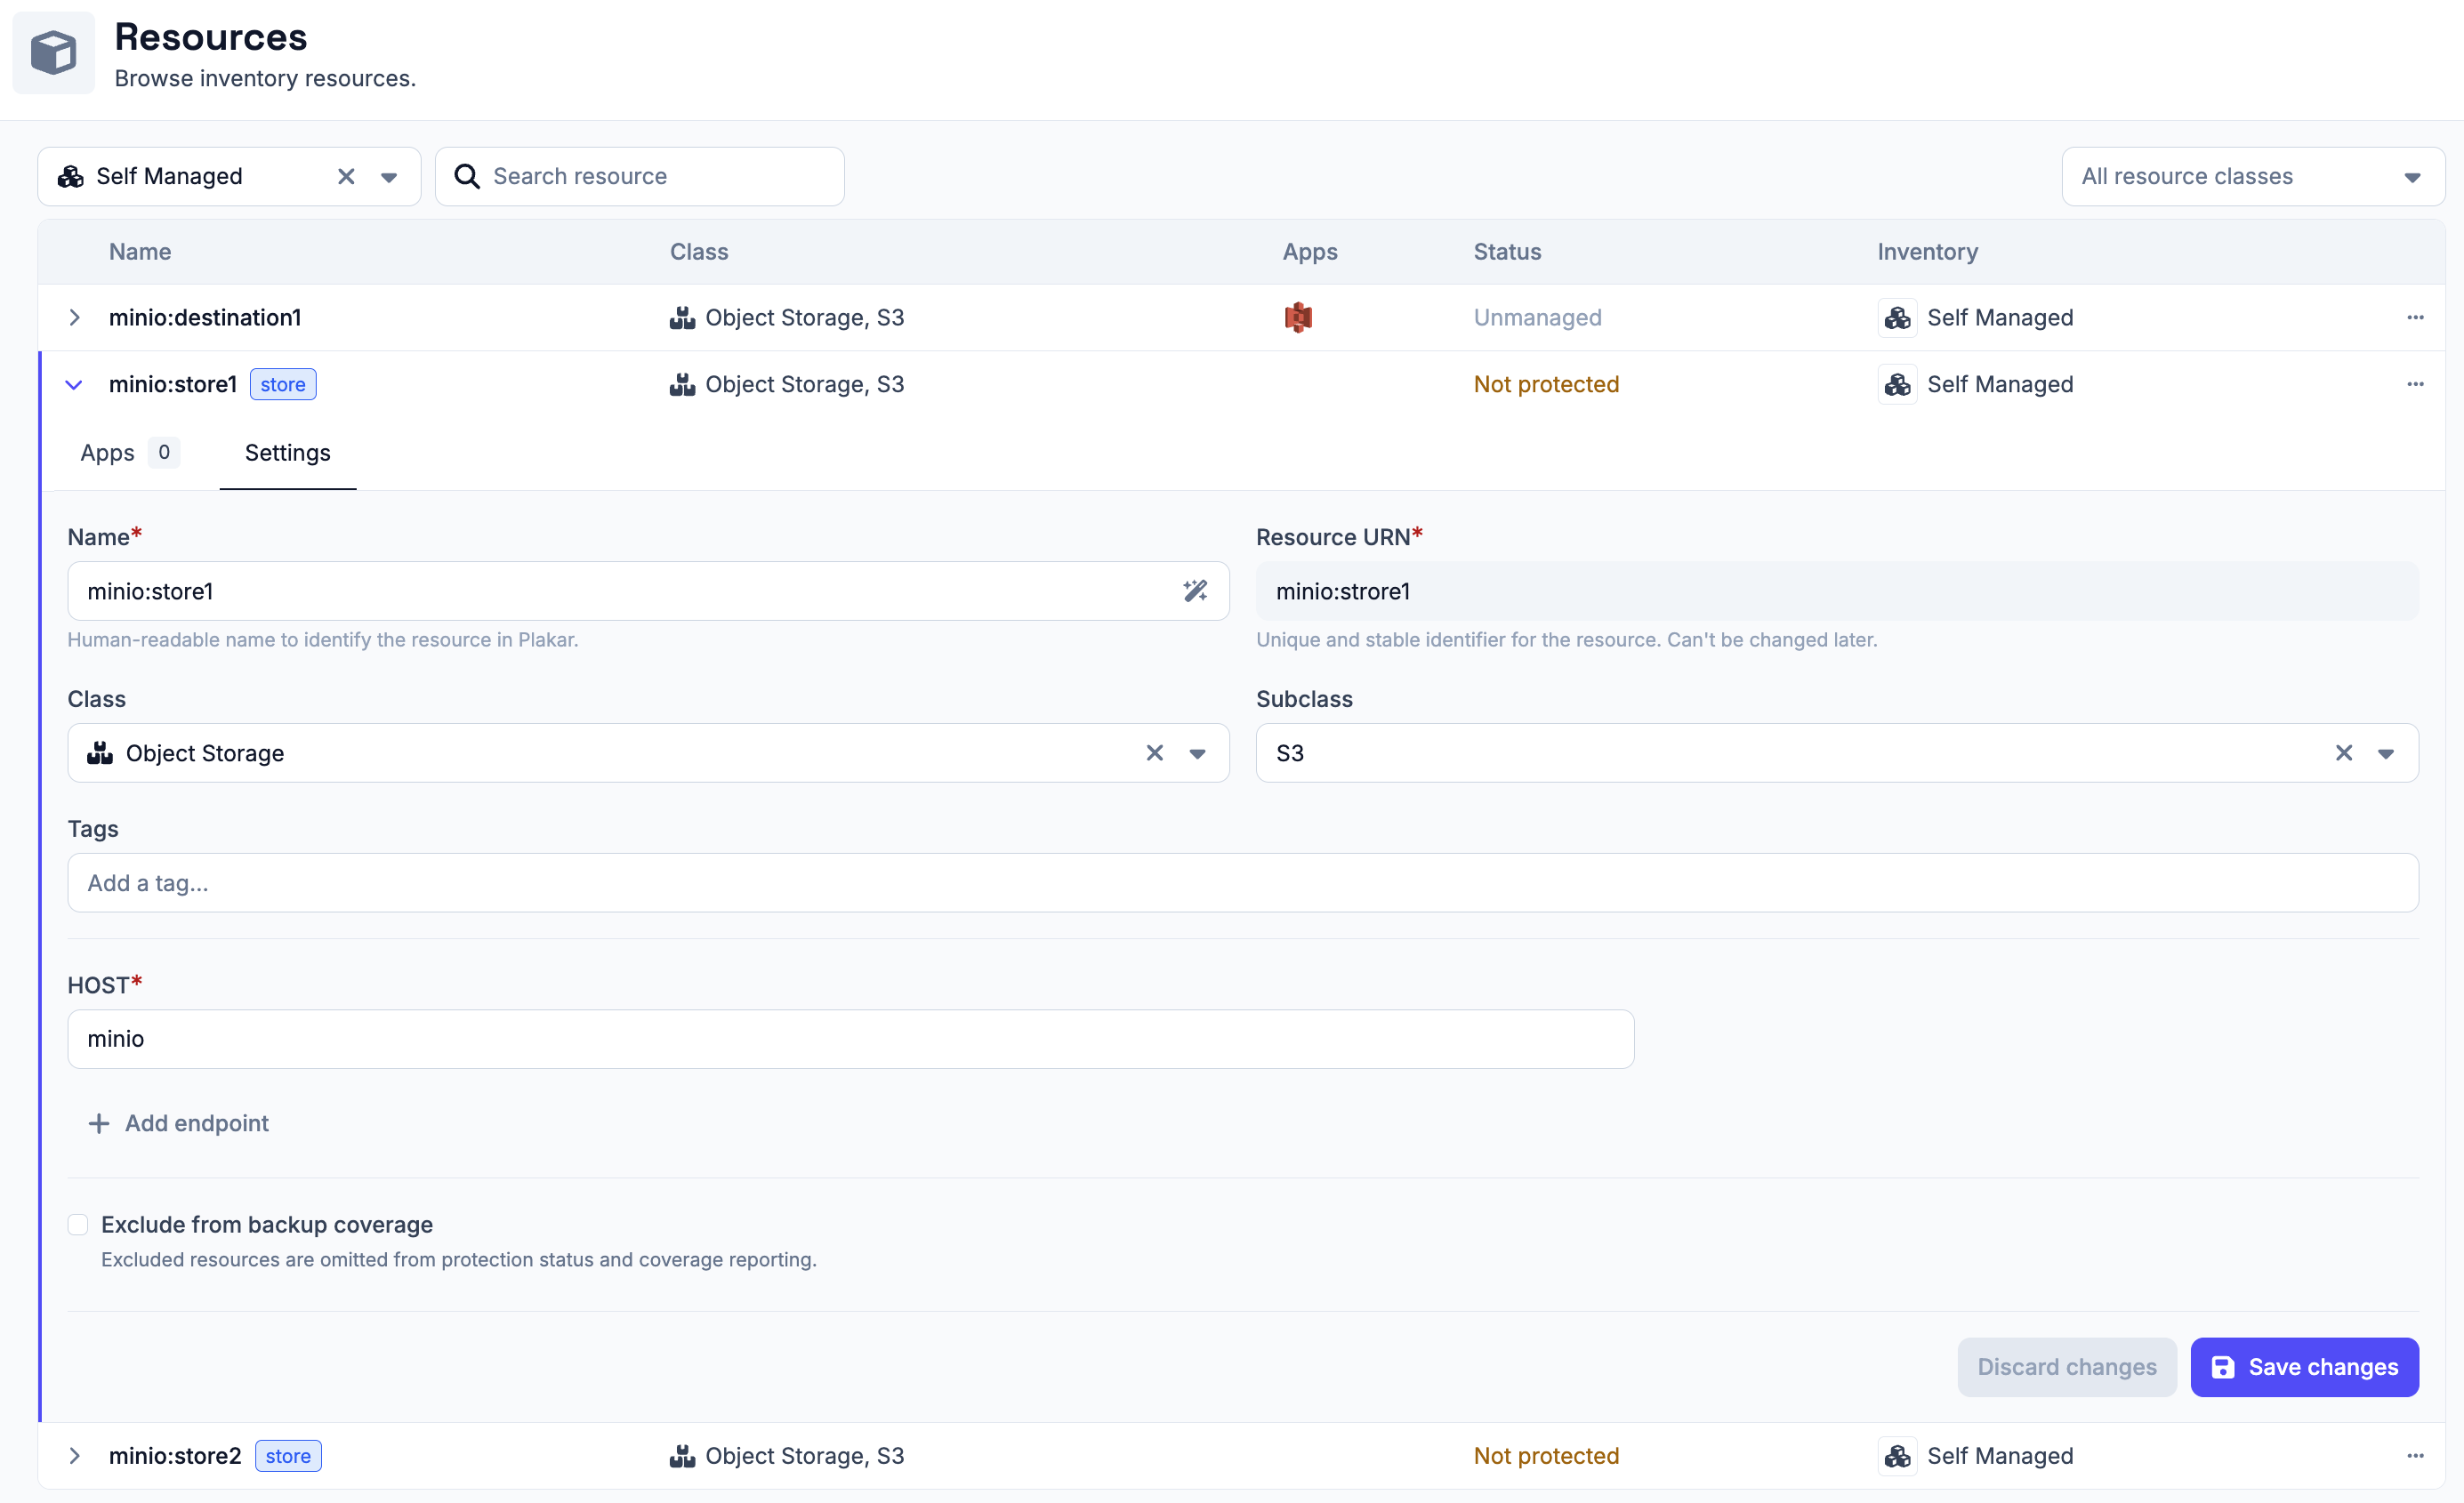Open more options for minio:store2
2464x1503 pixels.
pos(2415,1455)
